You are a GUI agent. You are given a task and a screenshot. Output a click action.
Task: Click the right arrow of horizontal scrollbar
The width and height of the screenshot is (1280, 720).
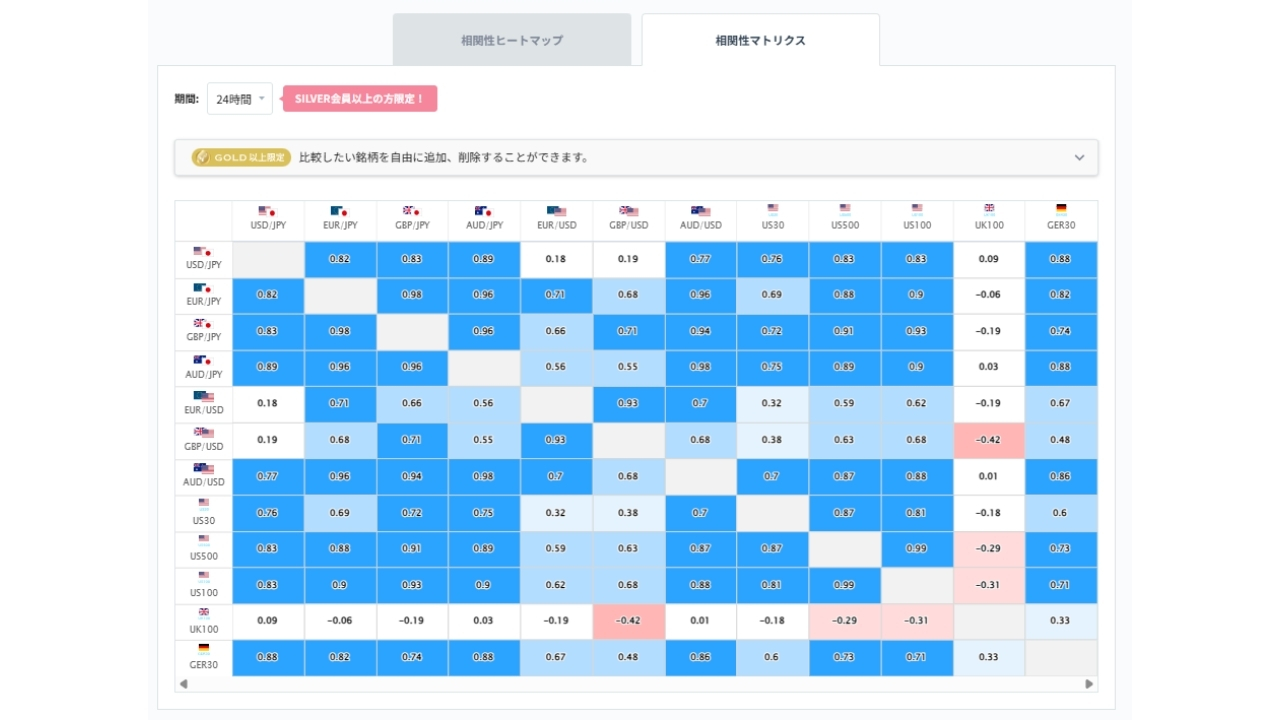coord(1089,684)
